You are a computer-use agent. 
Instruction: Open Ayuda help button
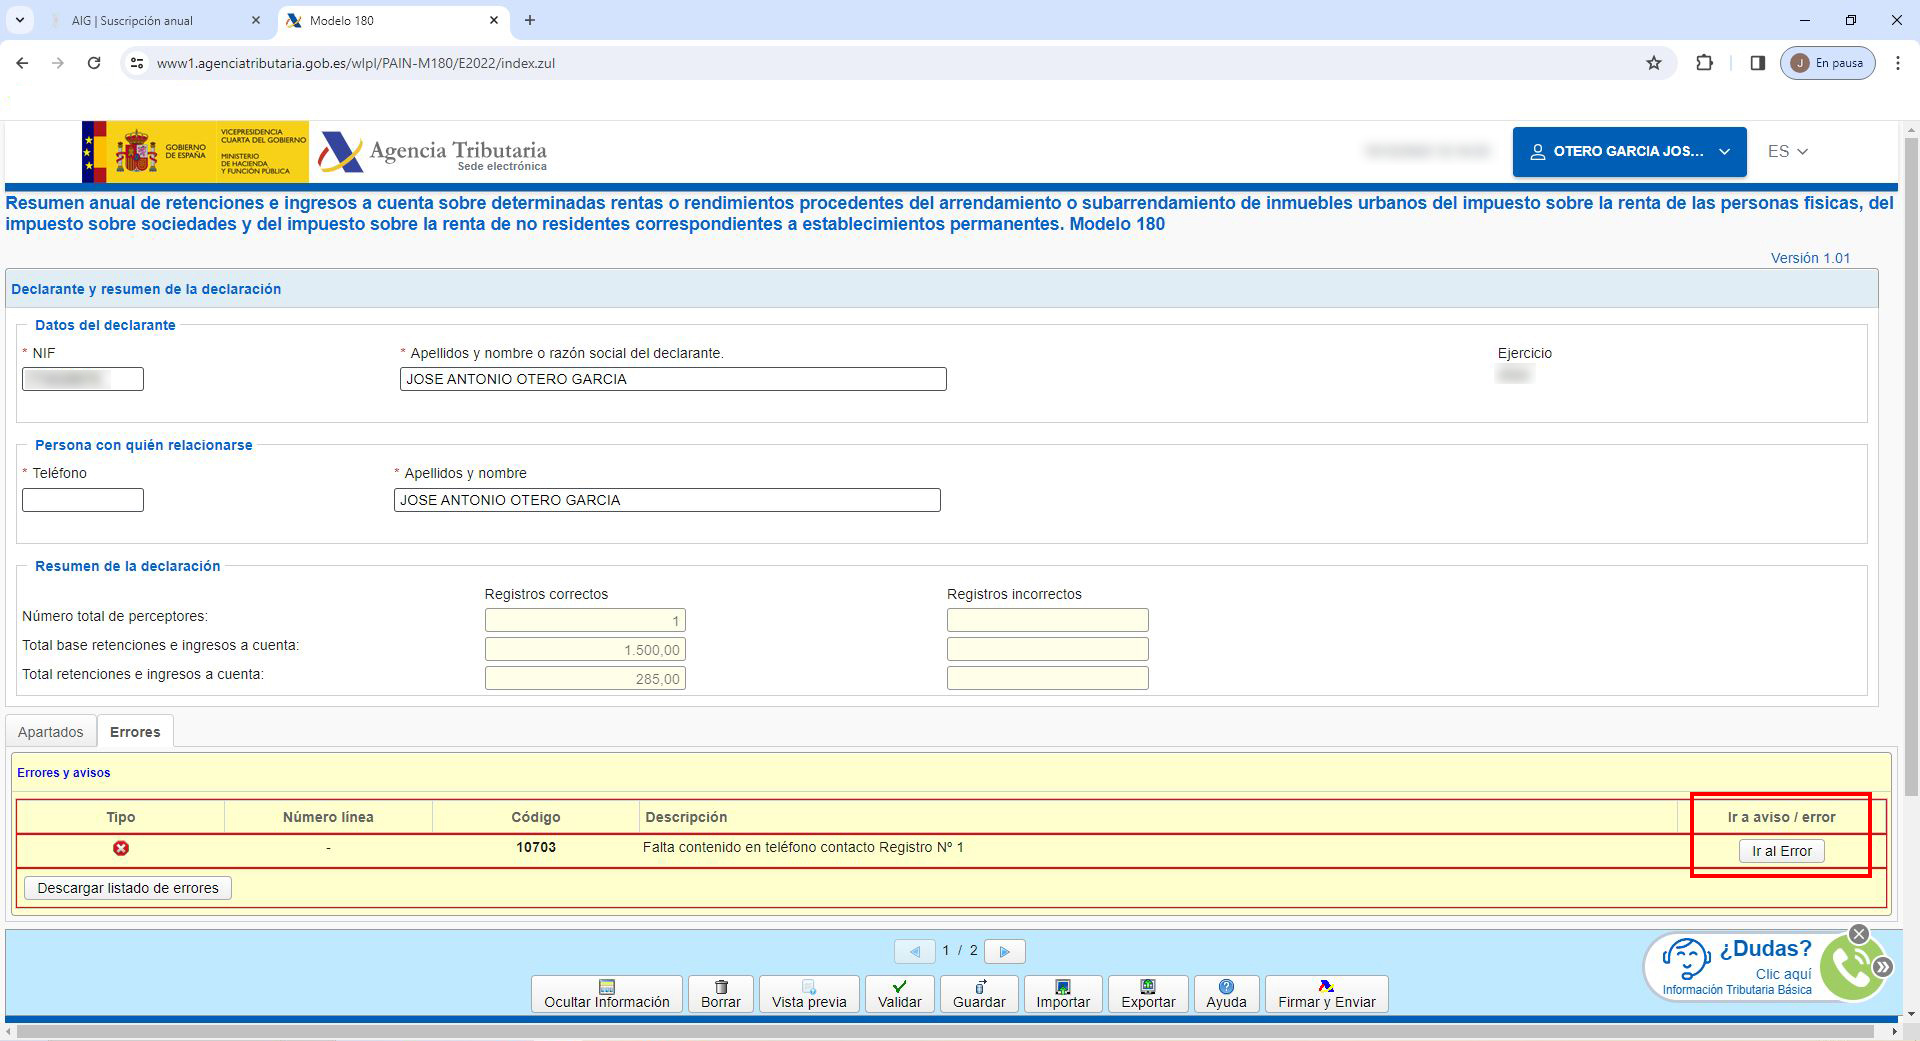tap(1226, 994)
